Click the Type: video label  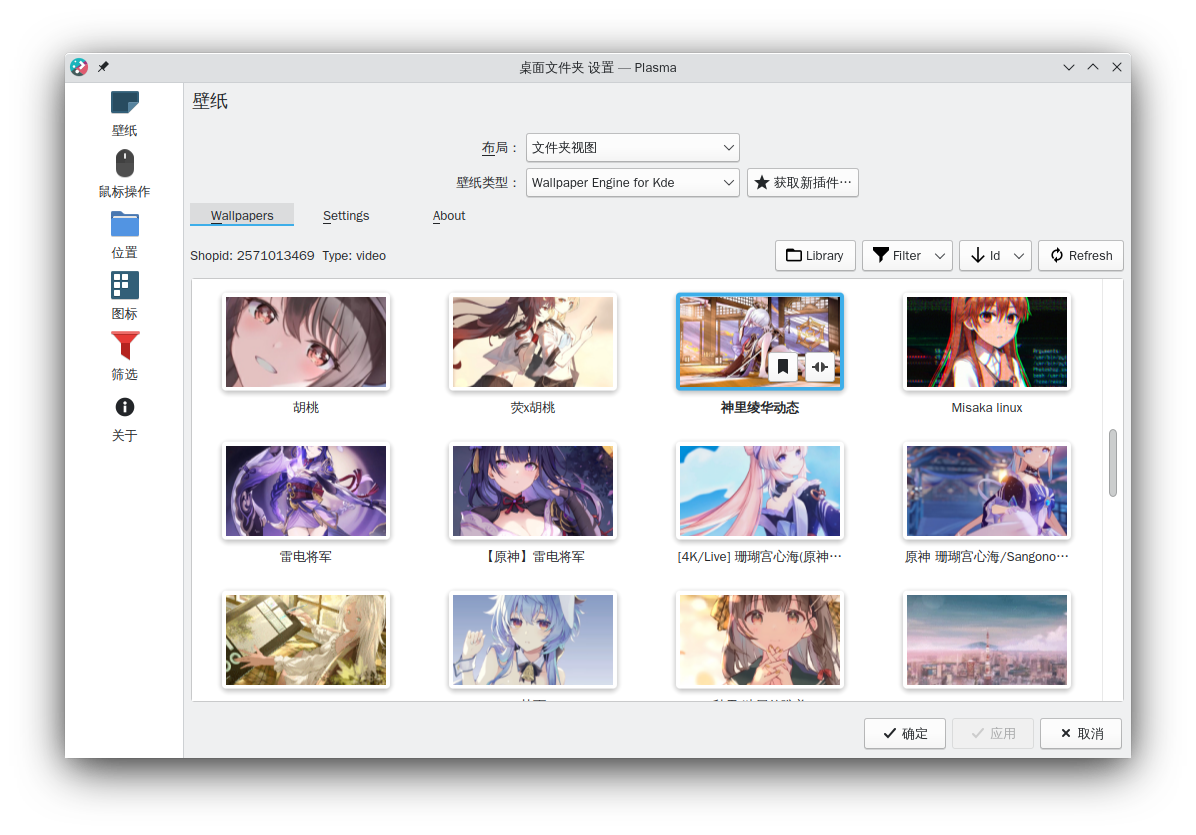point(354,255)
